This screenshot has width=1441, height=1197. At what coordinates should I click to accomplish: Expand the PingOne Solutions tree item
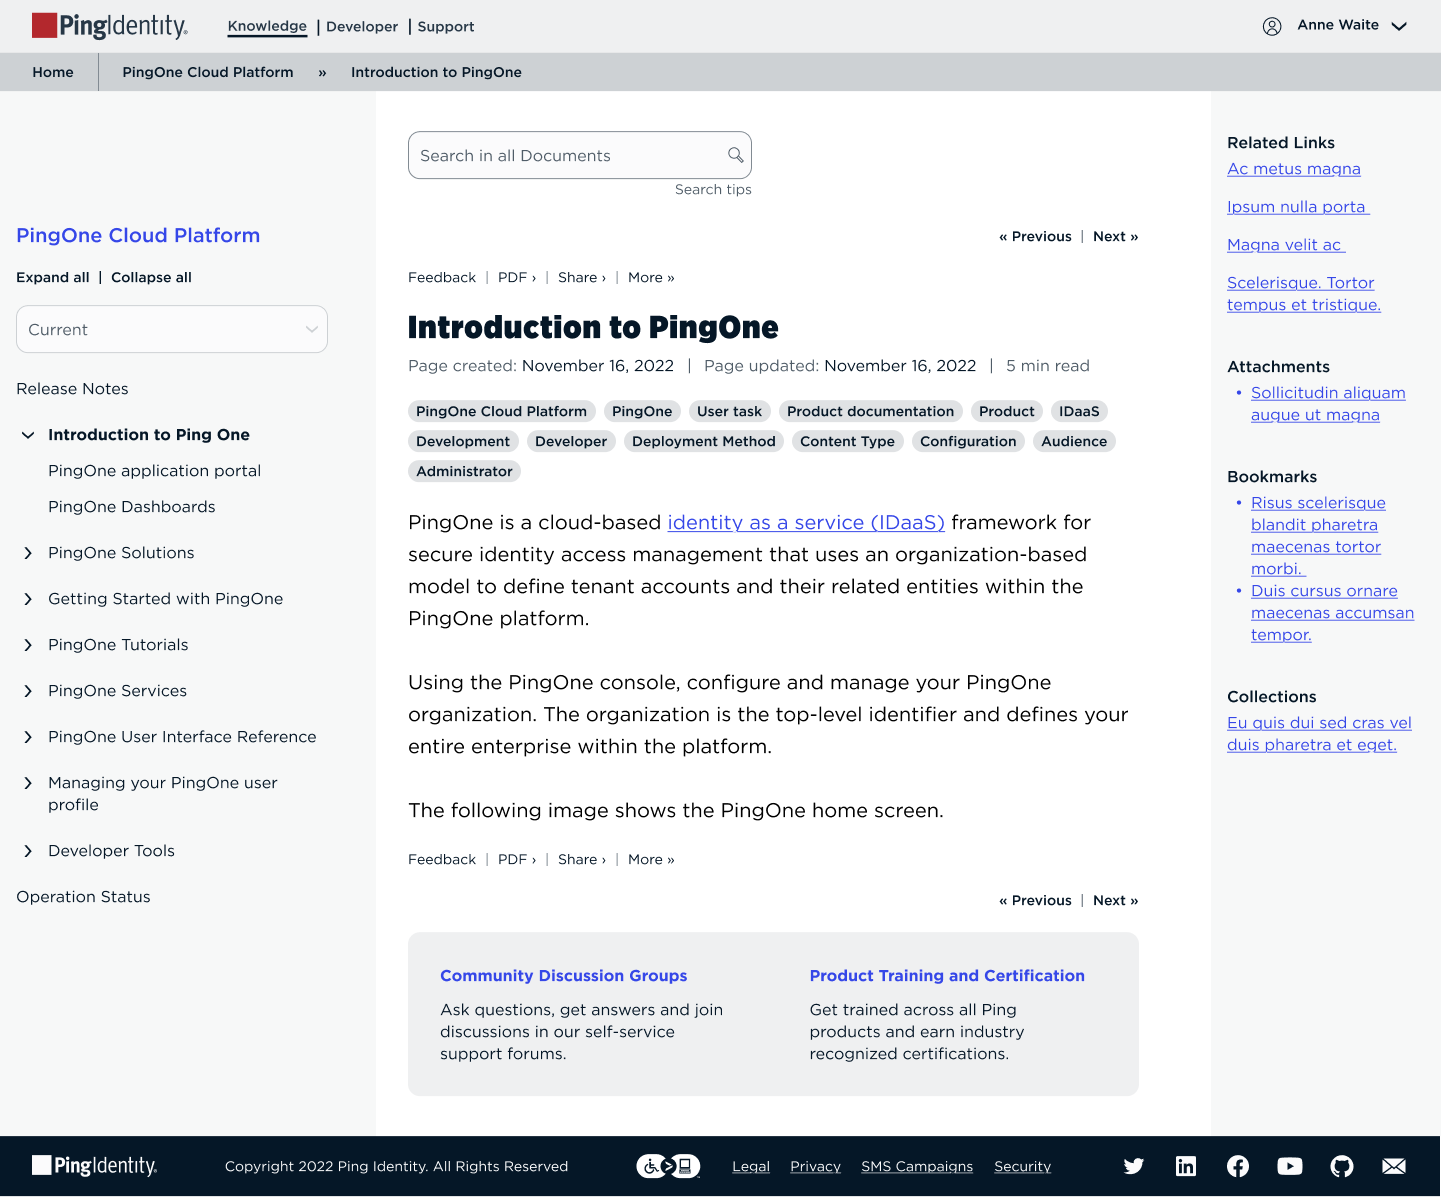[x=28, y=553]
